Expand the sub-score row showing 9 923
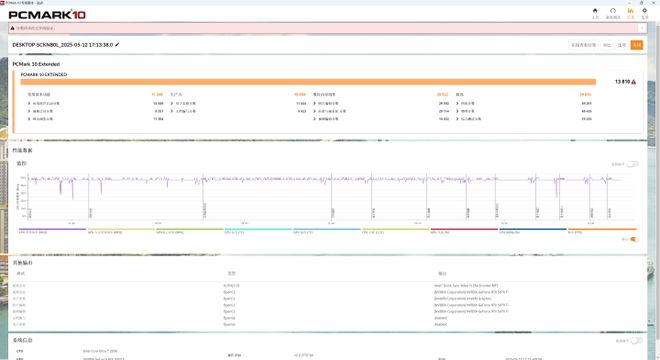This screenshot has width=660, height=360. pos(238,111)
